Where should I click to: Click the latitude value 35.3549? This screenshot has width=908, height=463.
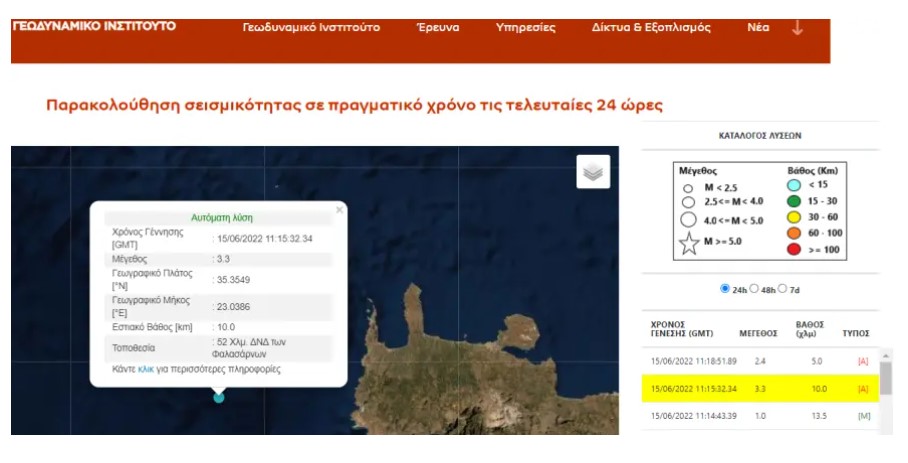[x=233, y=280]
